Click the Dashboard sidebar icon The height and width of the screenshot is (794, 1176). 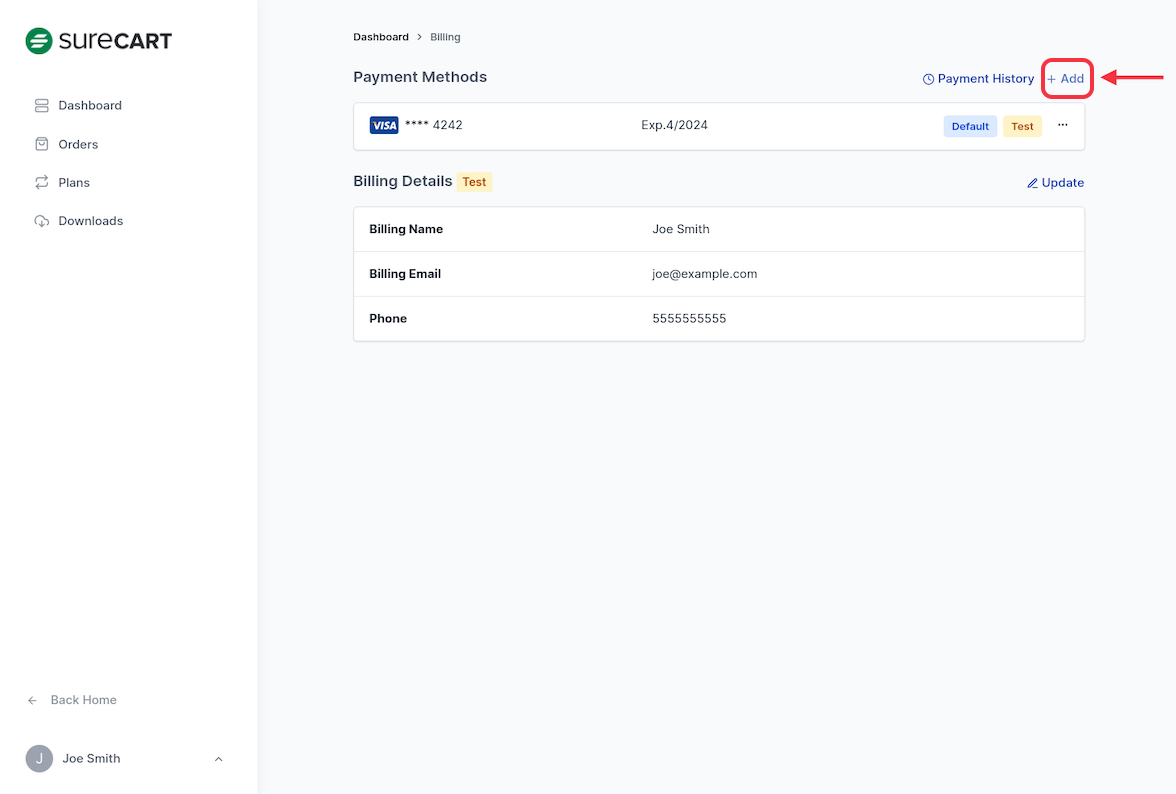coord(41,105)
